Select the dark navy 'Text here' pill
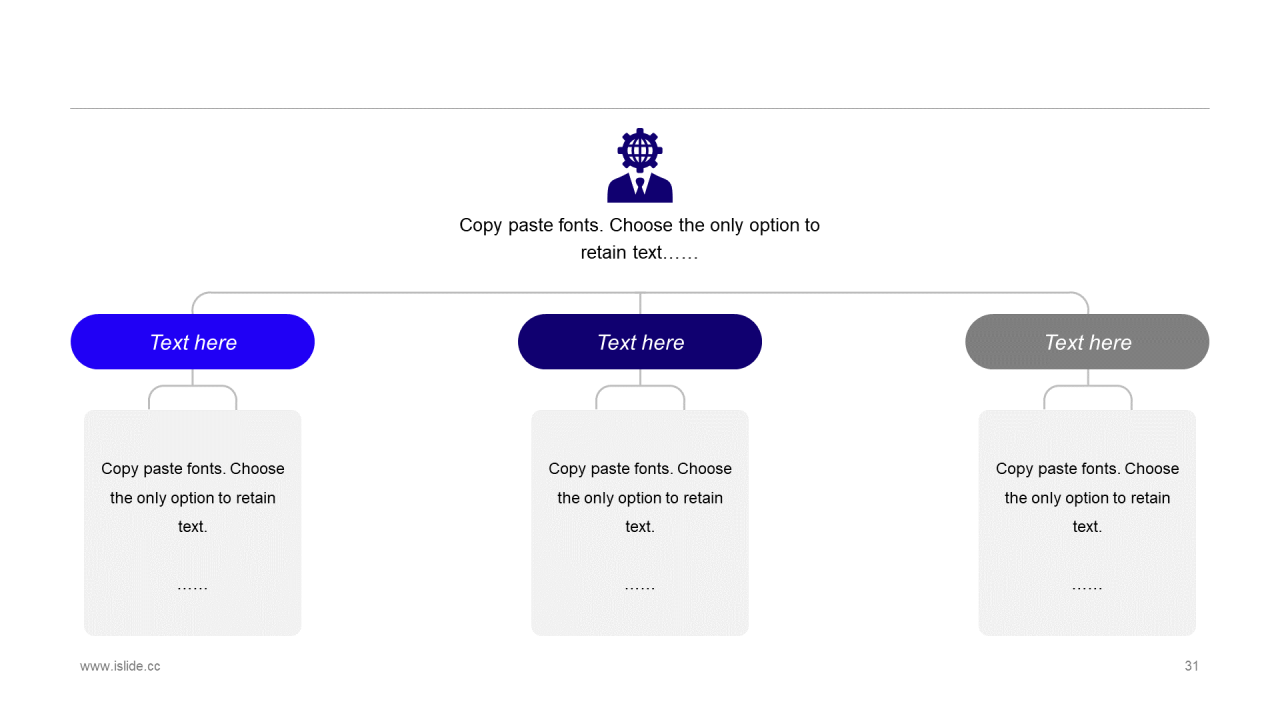This screenshot has height=720, width=1280. [640, 342]
